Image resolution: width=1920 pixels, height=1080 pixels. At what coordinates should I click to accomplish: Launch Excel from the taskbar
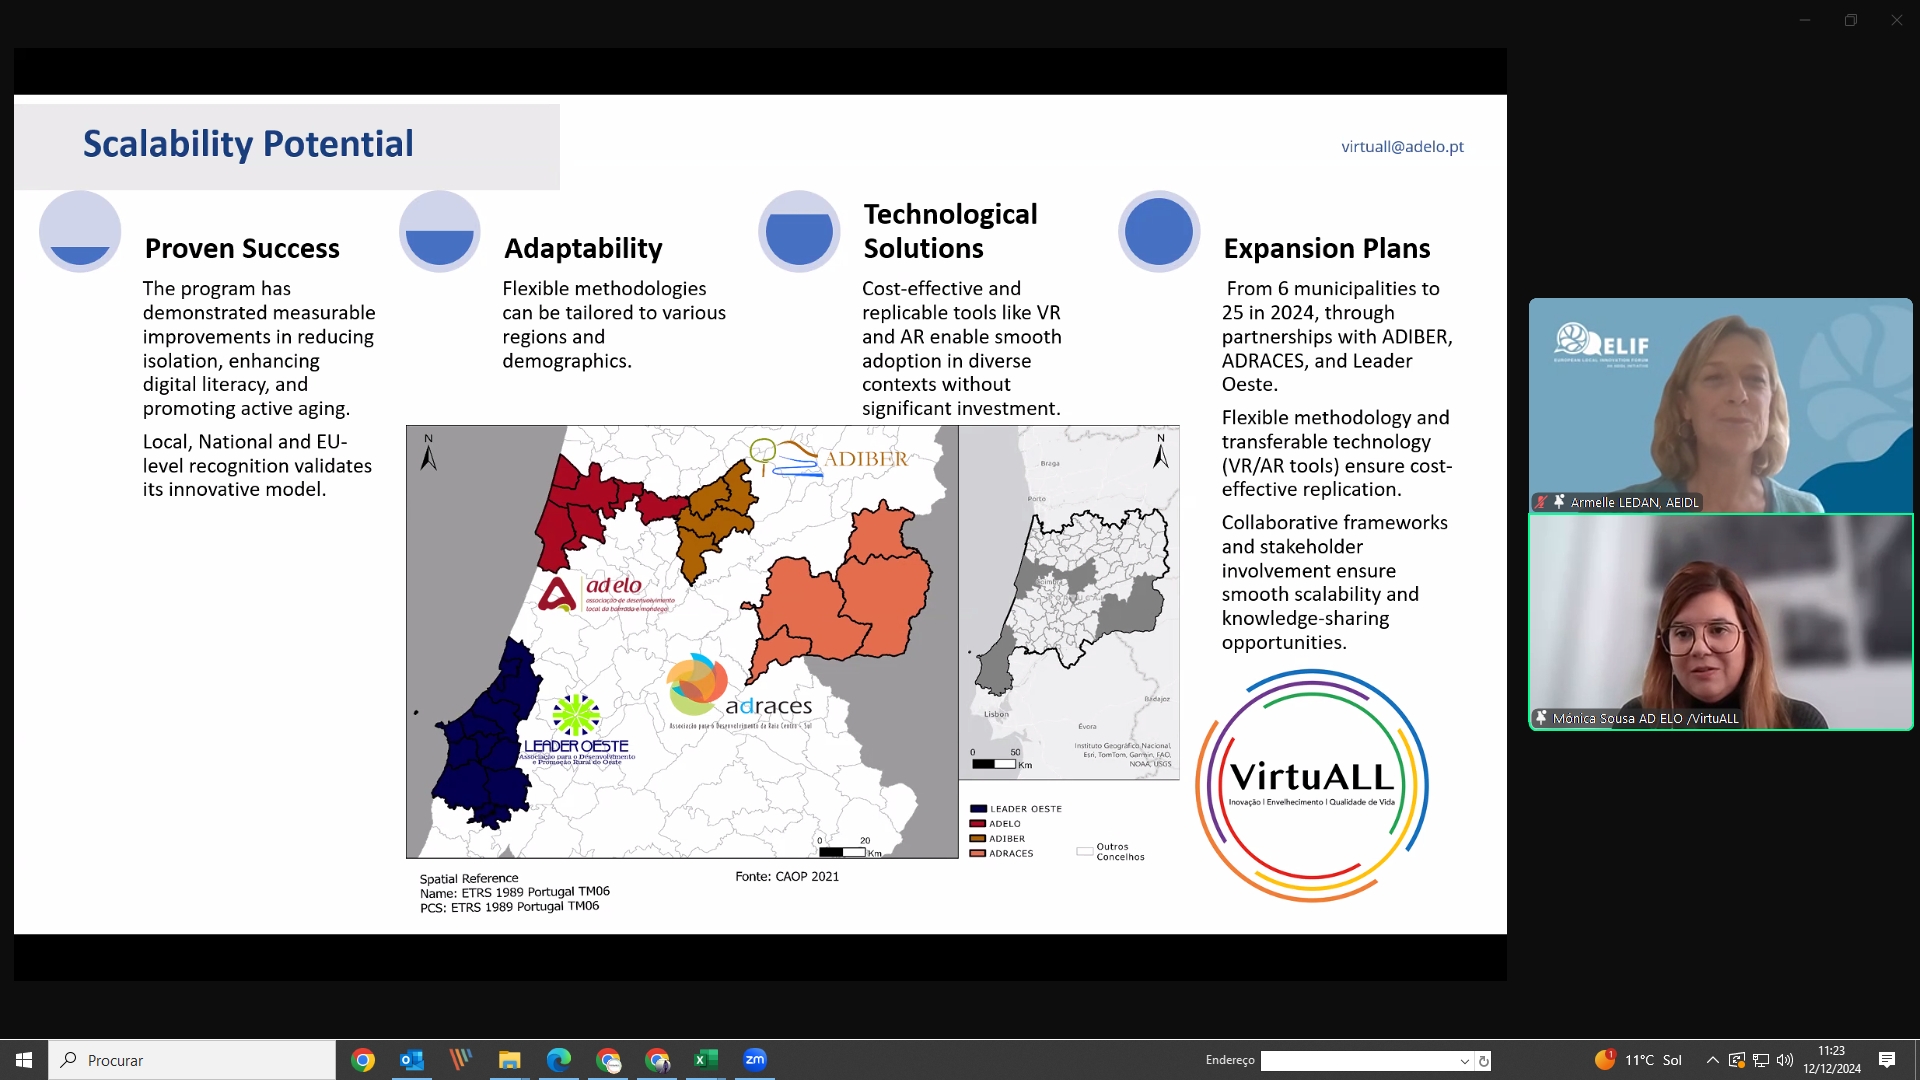tap(706, 1060)
